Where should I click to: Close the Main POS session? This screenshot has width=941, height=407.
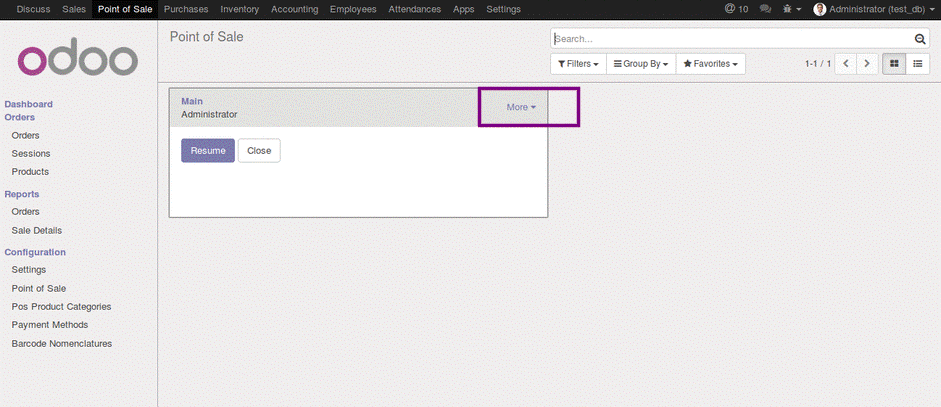pyautogui.click(x=259, y=151)
